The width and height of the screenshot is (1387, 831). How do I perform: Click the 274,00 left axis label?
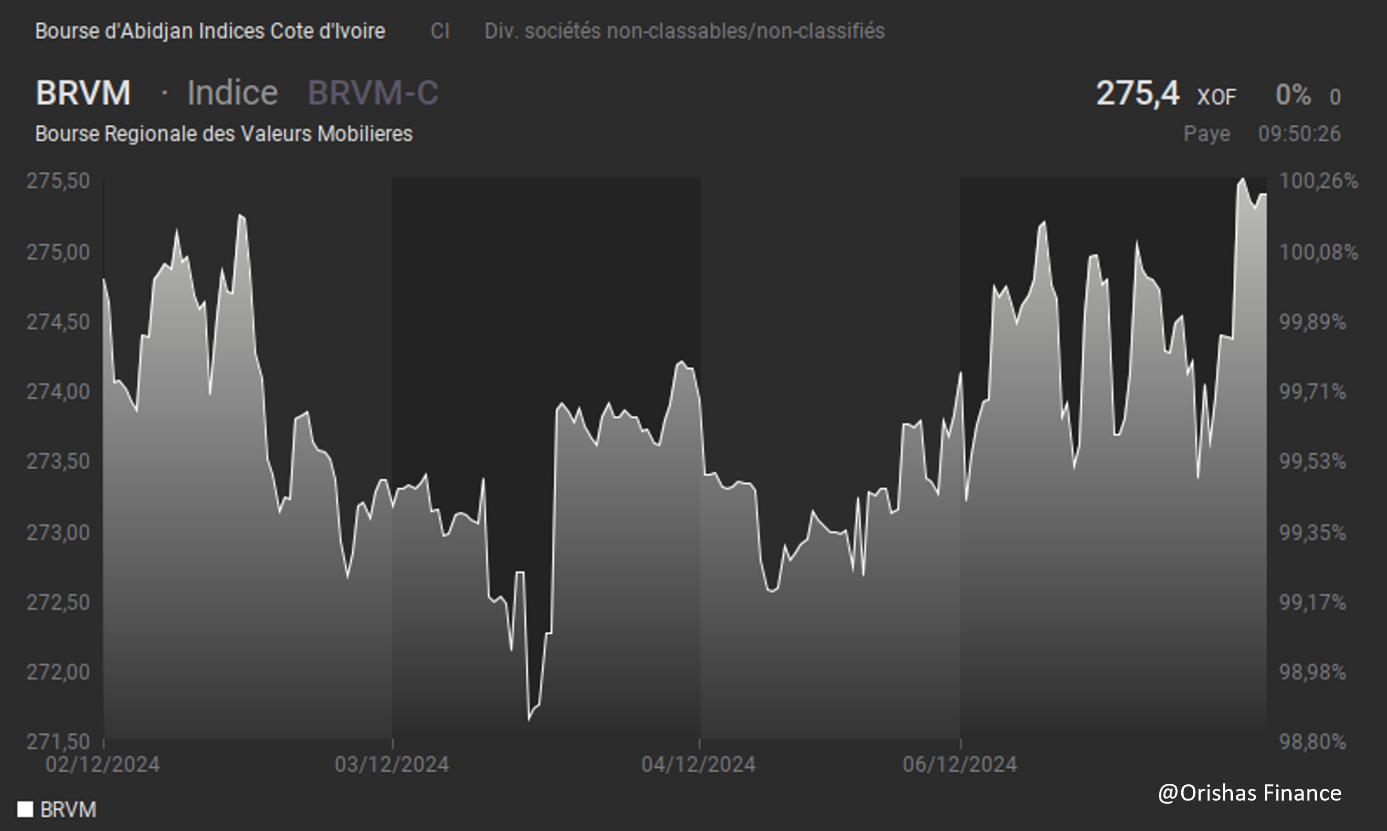coord(56,391)
